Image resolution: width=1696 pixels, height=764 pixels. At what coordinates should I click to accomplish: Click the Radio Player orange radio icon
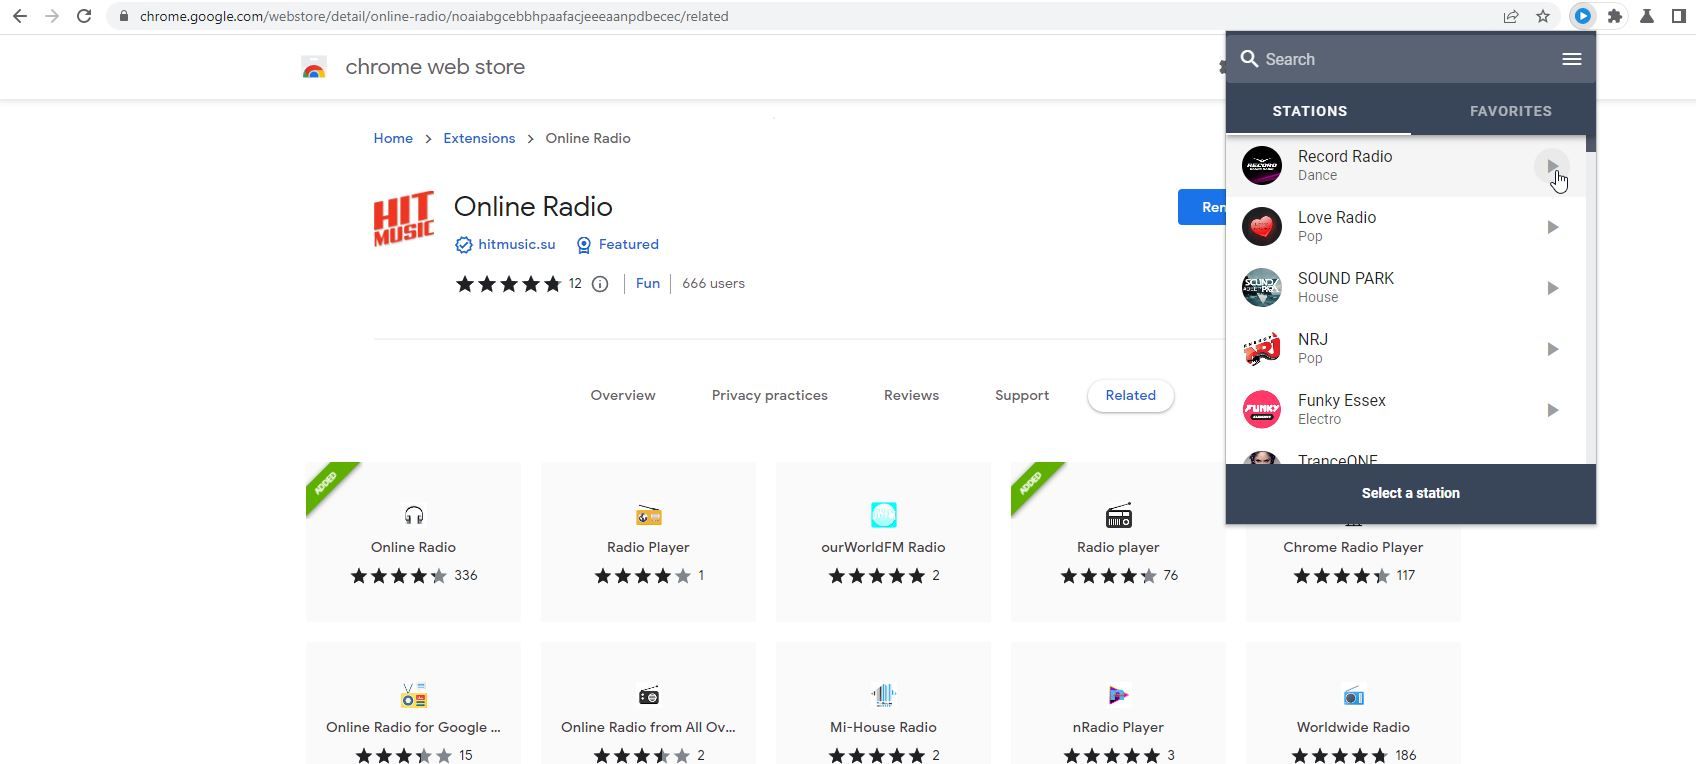click(x=649, y=515)
